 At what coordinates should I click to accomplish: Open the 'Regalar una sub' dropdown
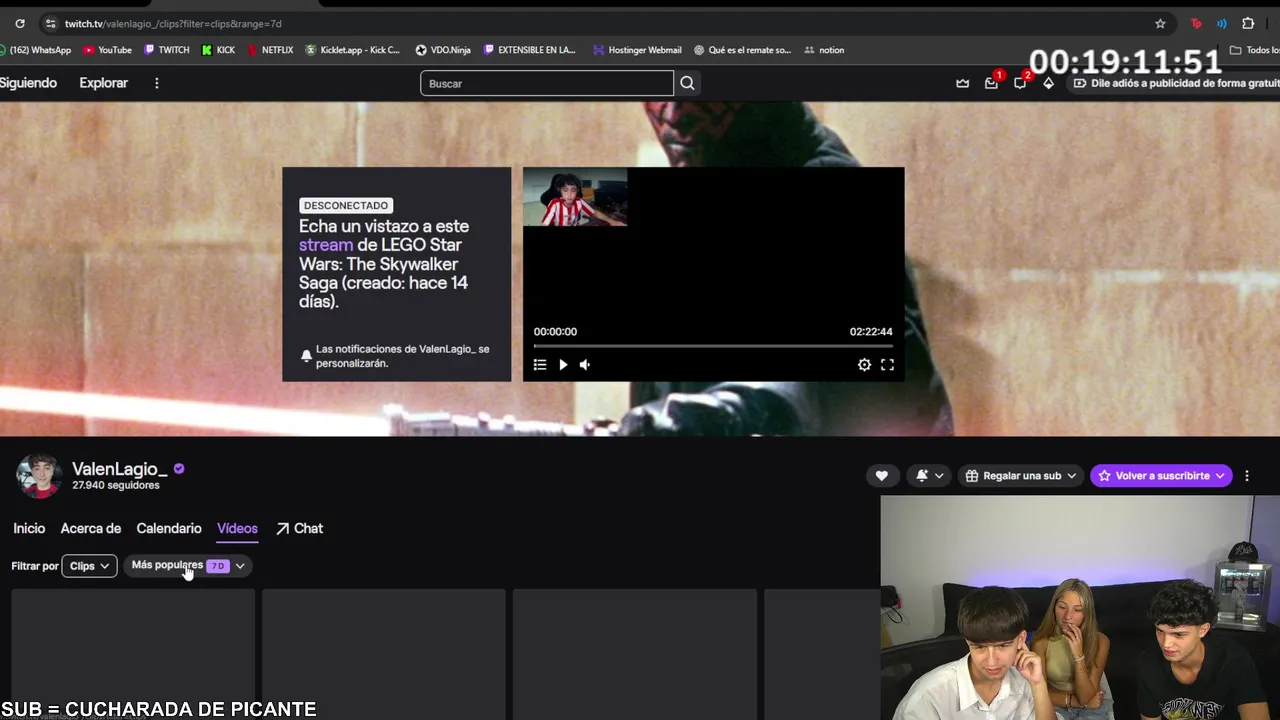pyautogui.click(x=1020, y=476)
